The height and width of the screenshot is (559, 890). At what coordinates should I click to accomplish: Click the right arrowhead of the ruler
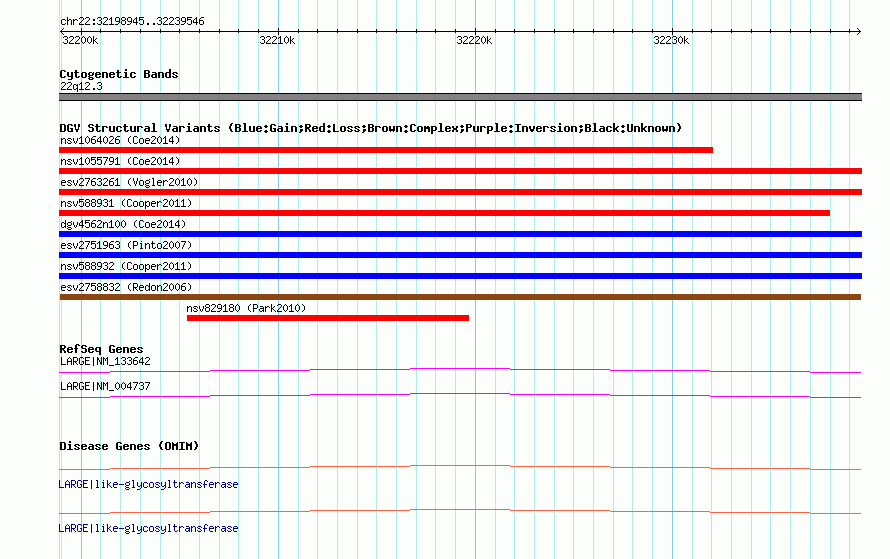(x=859, y=31)
